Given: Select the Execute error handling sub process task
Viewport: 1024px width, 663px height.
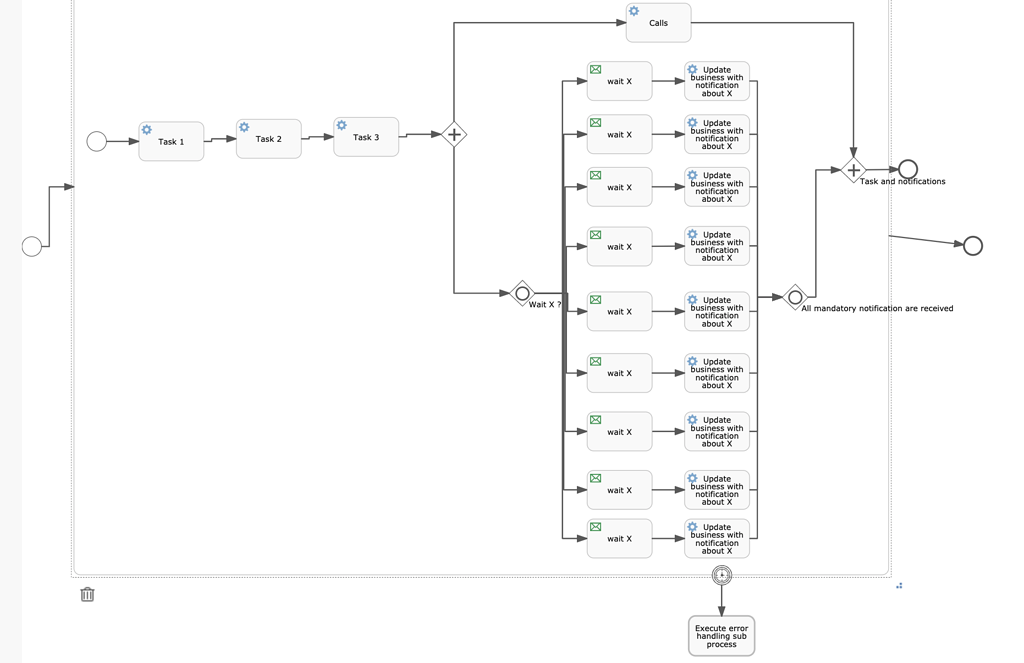Looking at the screenshot, I should coord(721,635).
